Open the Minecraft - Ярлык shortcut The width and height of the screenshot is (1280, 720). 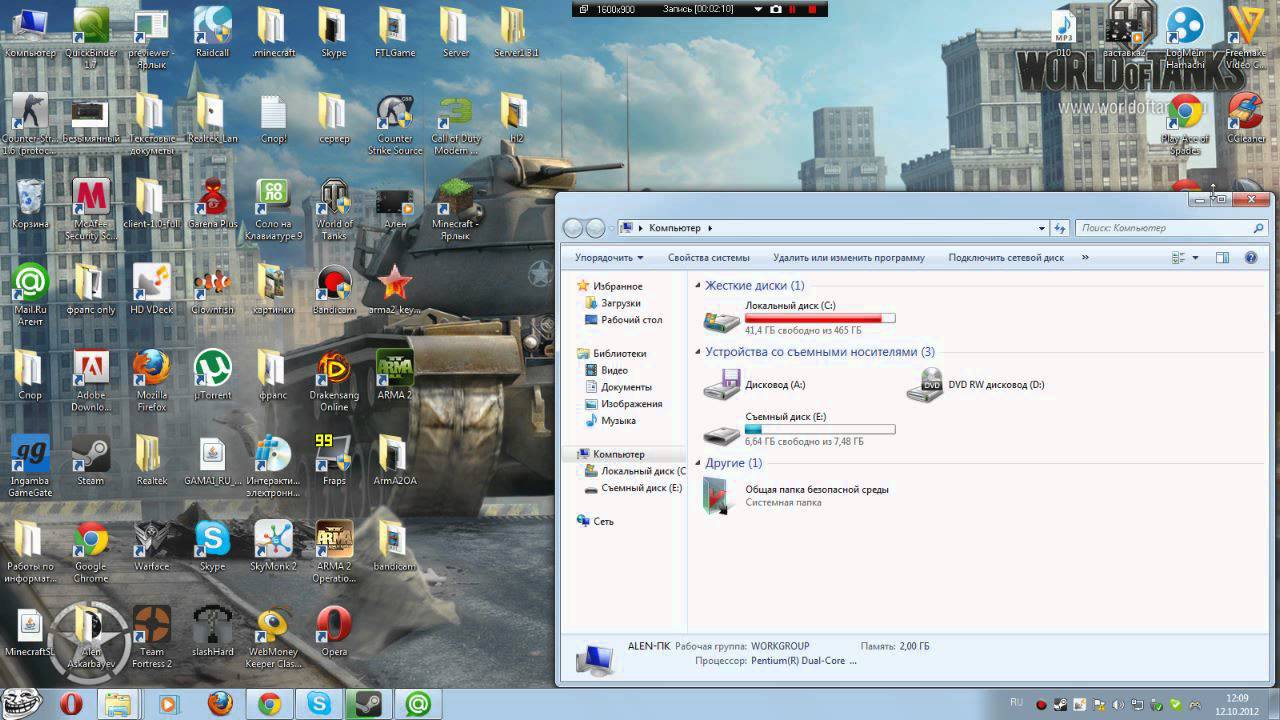coord(456,208)
